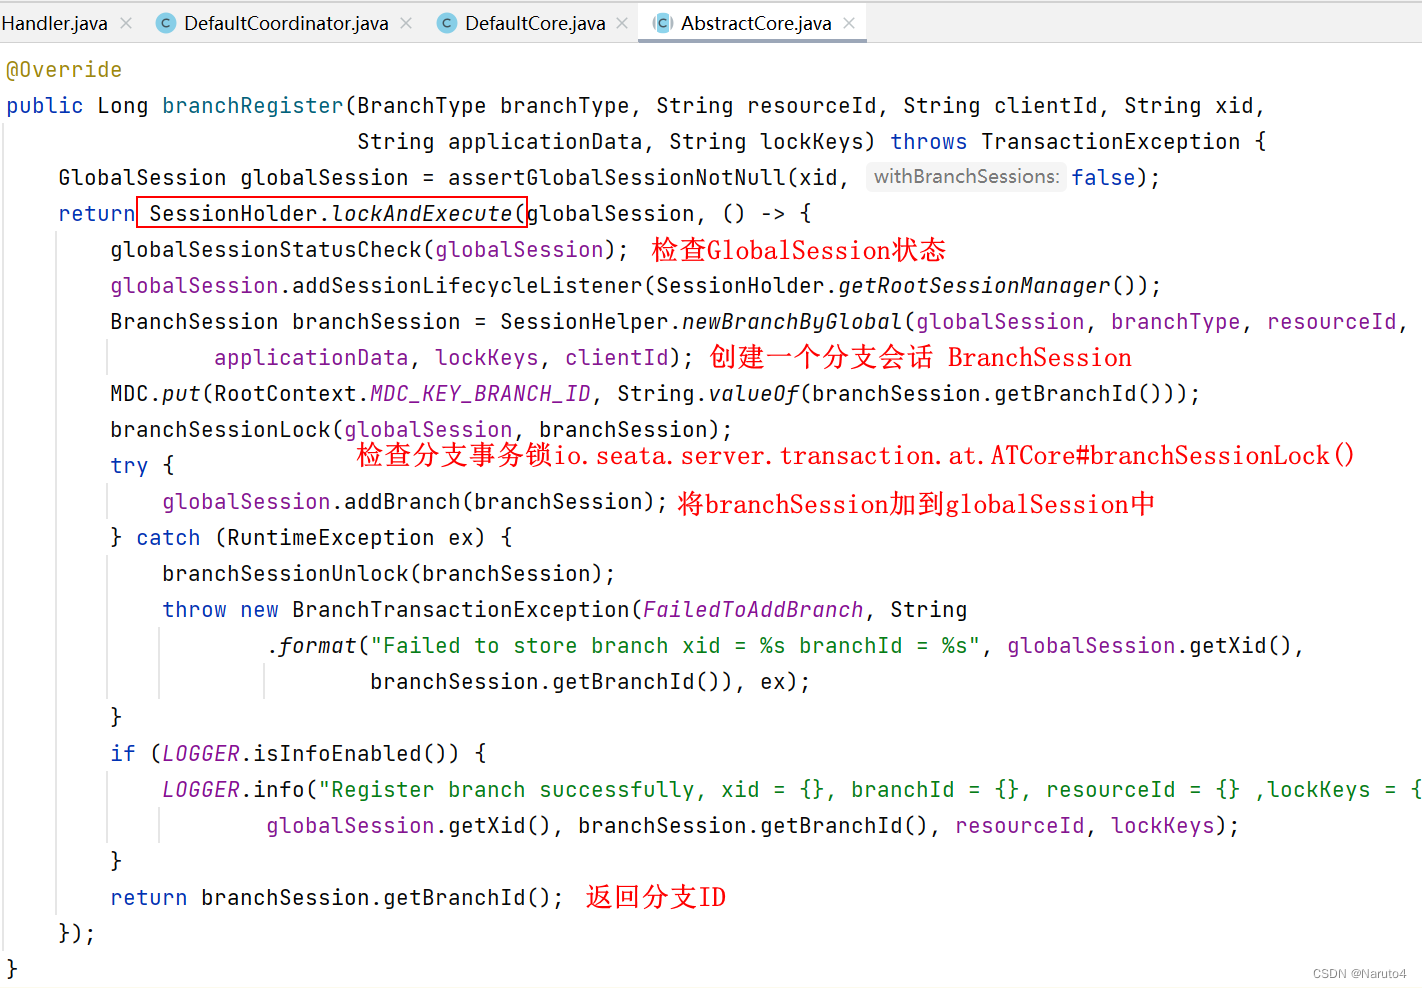
Task: Click the withBranchSessions parameter hint
Action: pos(966,177)
